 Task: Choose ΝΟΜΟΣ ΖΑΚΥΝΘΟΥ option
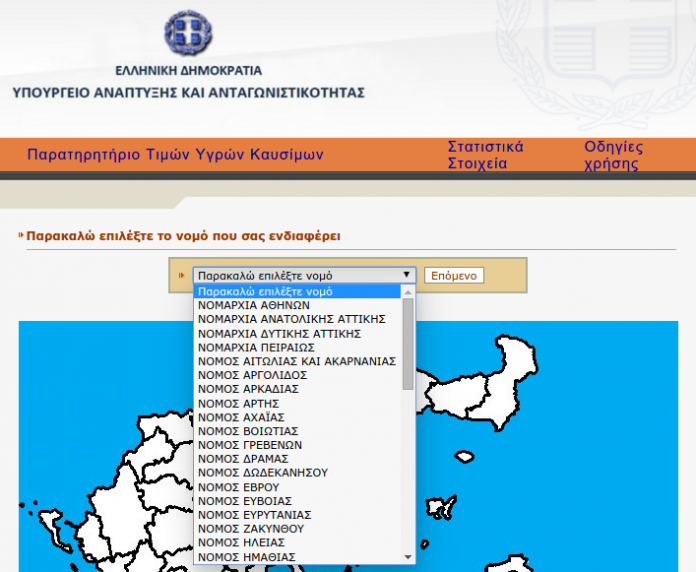click(x=297, y=529)
